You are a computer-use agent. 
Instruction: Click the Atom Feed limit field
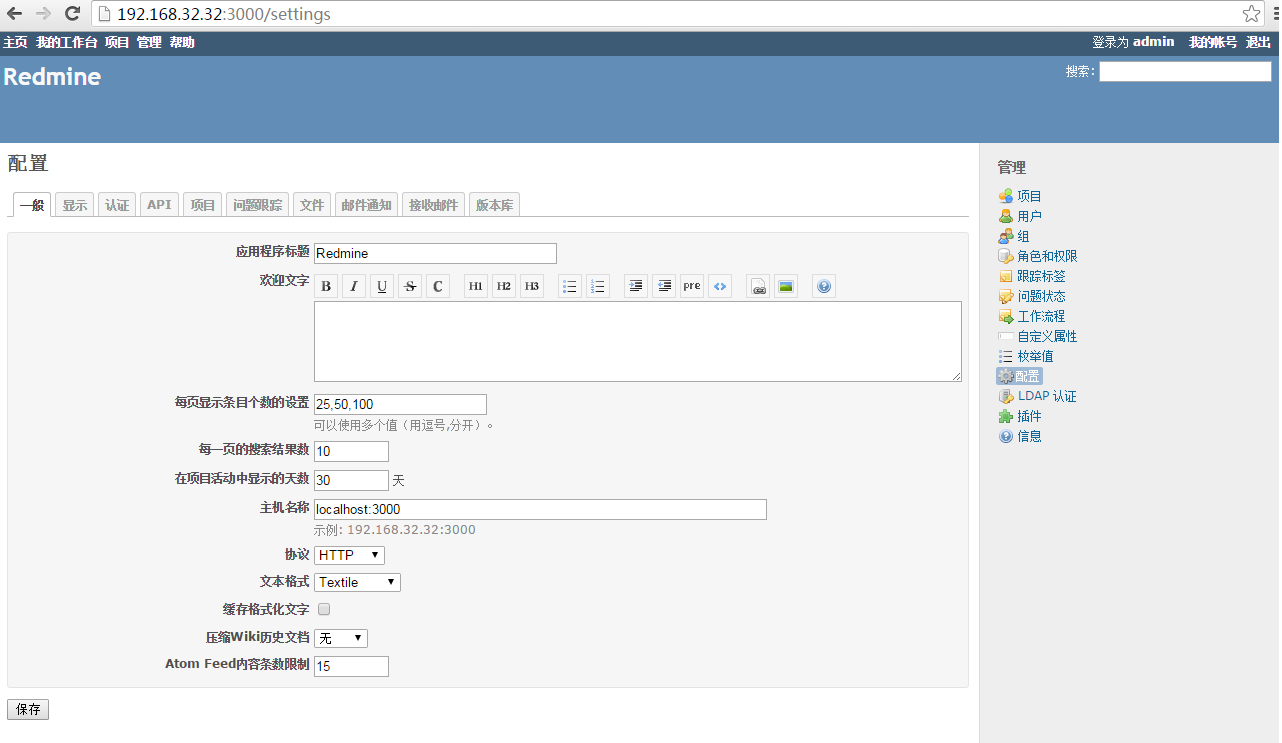coord(351,666)
